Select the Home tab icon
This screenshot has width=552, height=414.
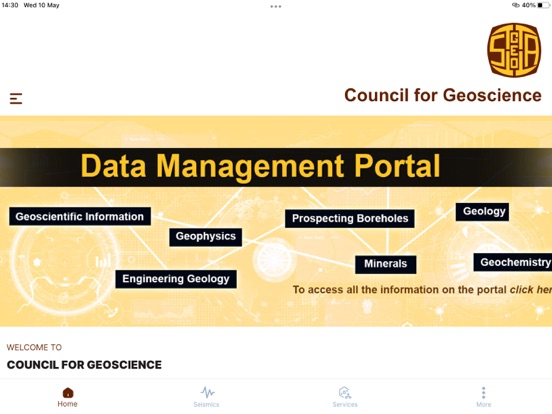(68, 393)
